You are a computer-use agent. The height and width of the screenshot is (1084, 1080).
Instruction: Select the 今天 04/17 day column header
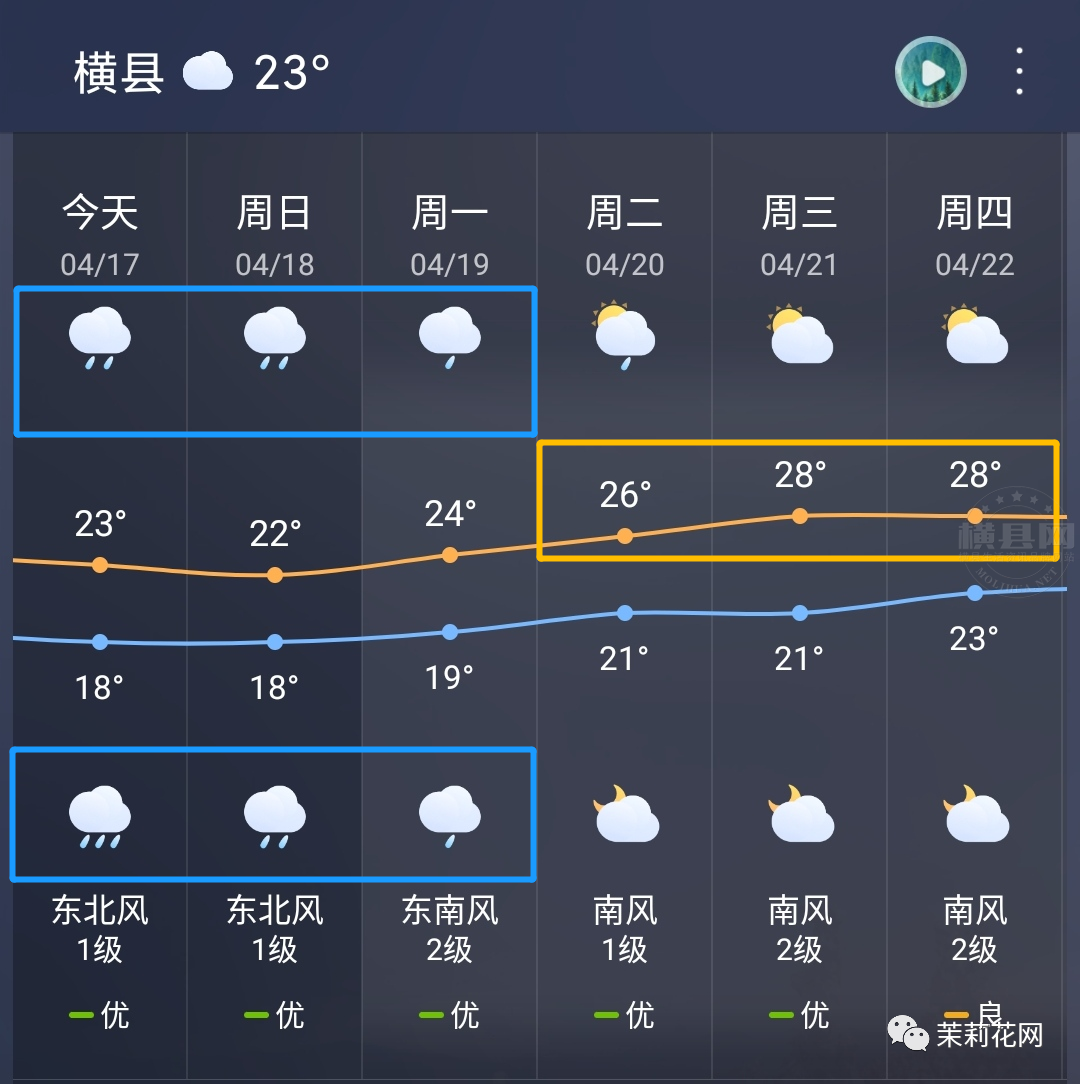point(100,236)
